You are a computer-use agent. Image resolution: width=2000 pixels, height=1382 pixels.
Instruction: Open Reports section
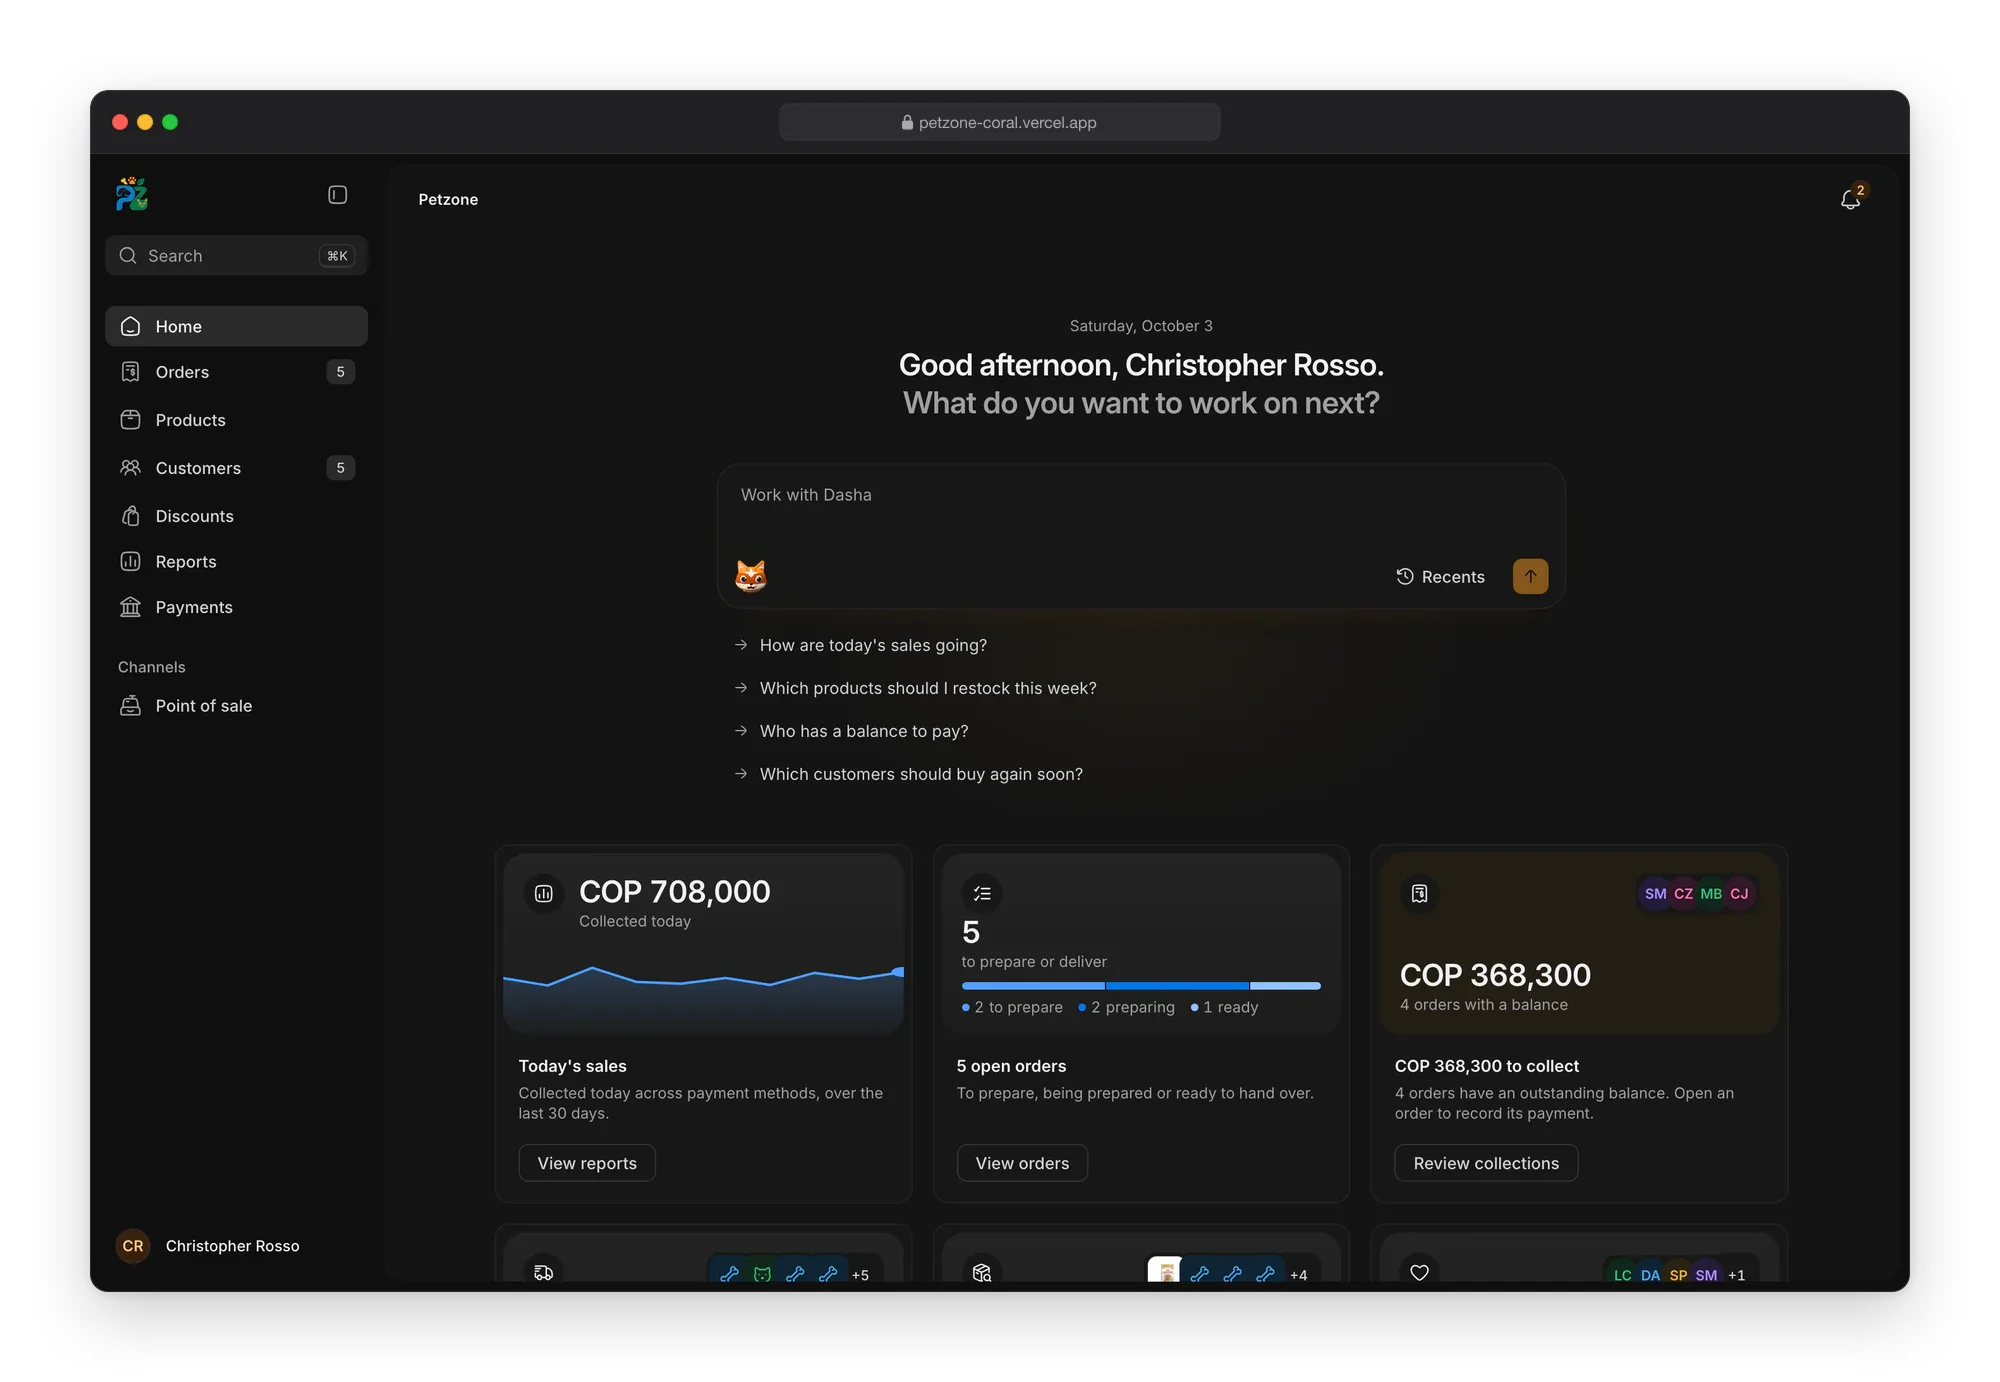coord(236,562)
